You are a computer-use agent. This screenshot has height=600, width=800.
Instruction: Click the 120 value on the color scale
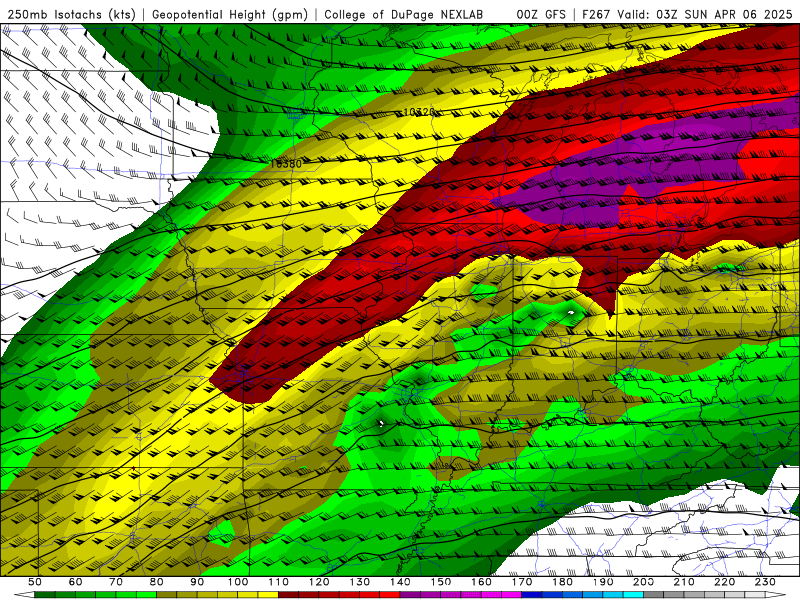coord(319,582)
